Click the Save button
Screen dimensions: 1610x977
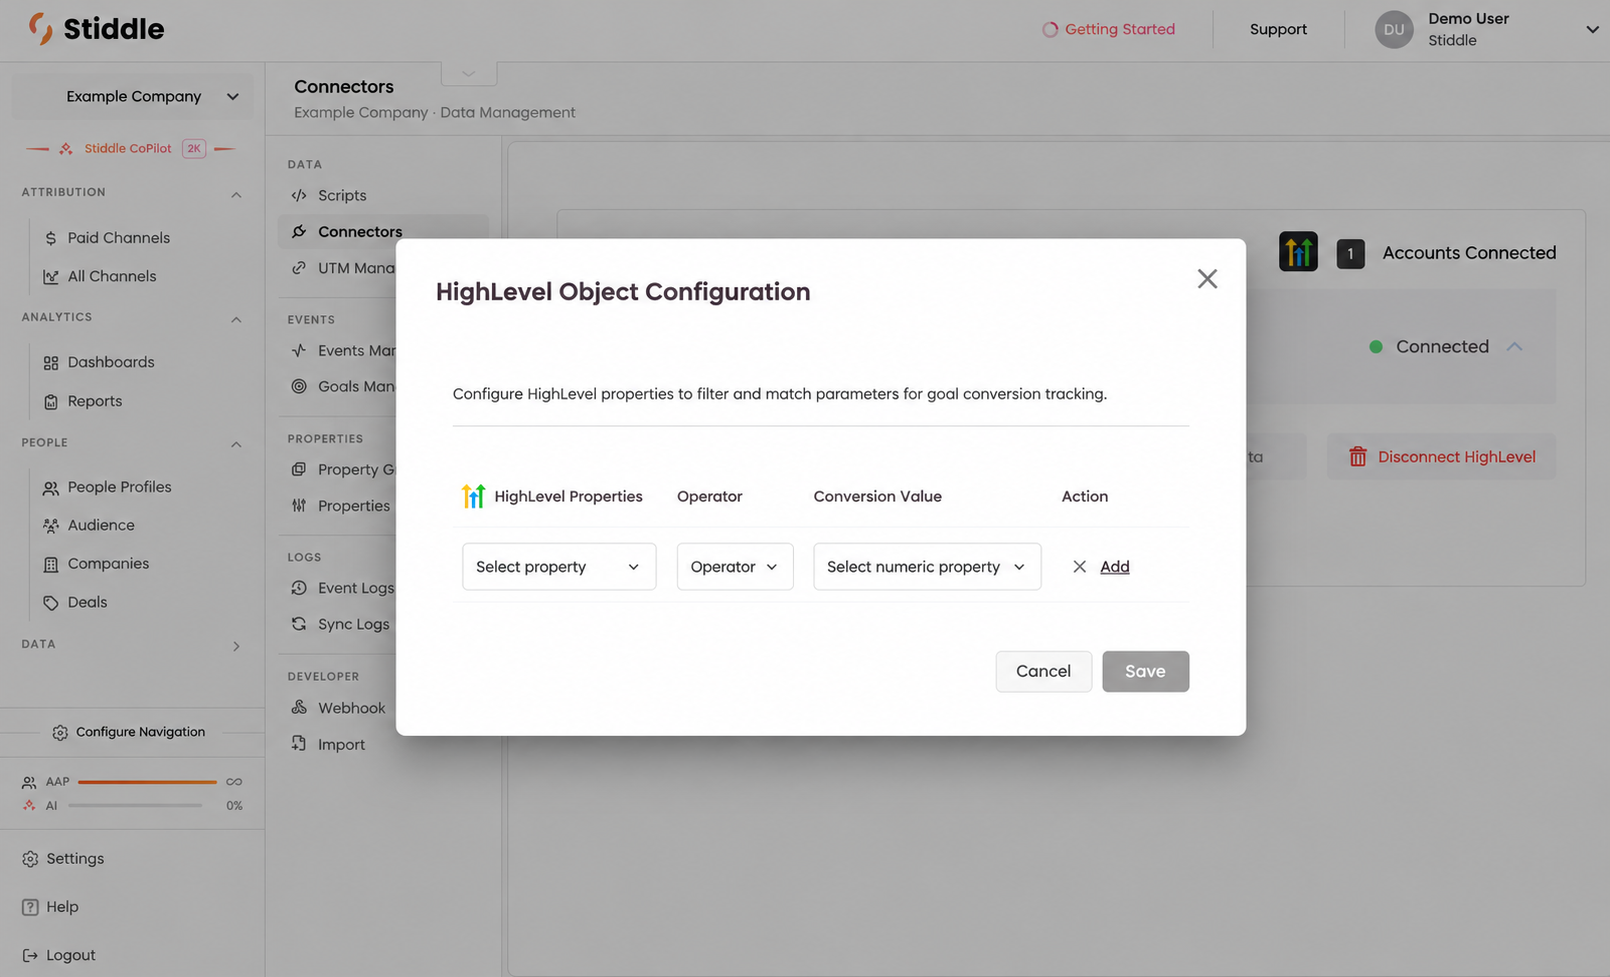coord(1145,671)
